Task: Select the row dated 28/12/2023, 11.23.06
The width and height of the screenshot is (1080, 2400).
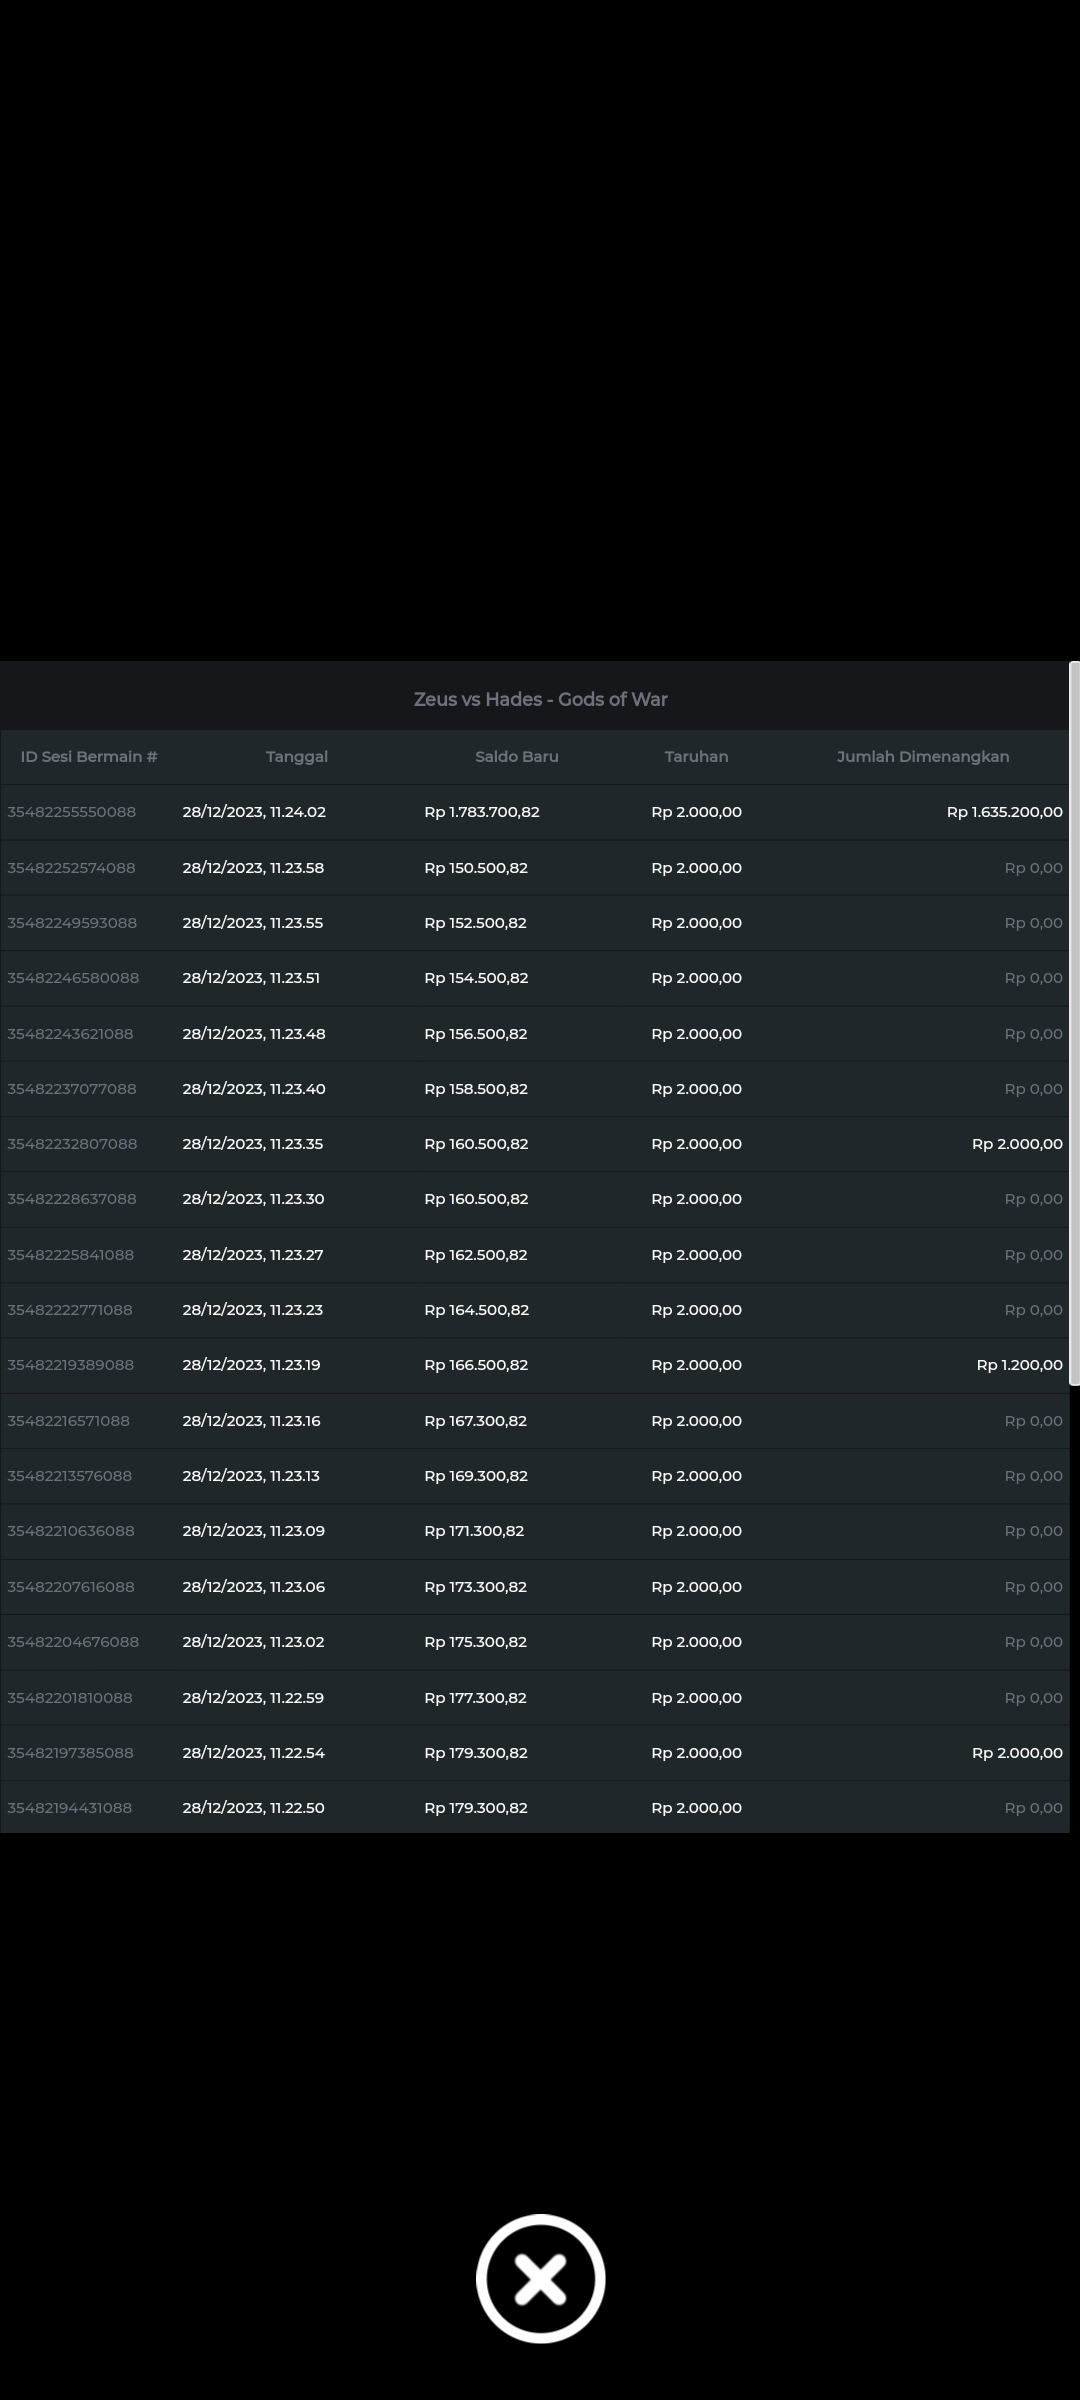Action: tap(254, 1587)
